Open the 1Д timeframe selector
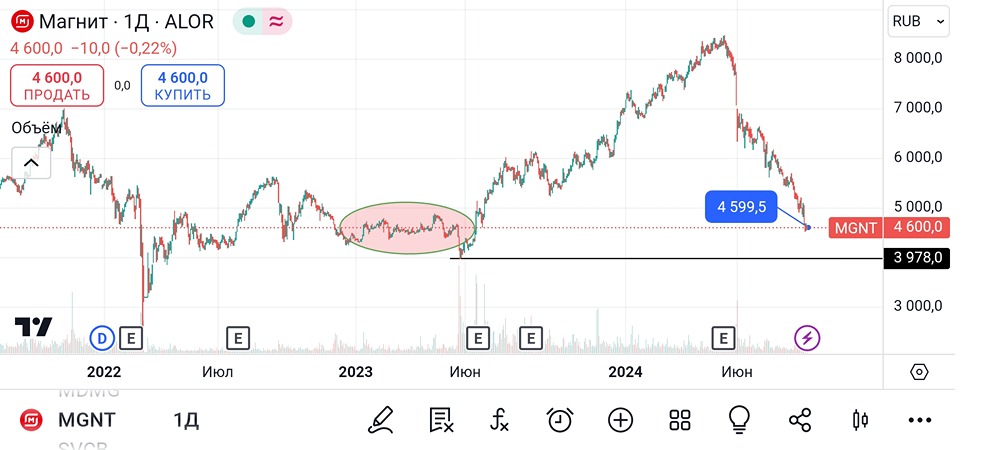 pyautogui.click(x=186, y=420)
